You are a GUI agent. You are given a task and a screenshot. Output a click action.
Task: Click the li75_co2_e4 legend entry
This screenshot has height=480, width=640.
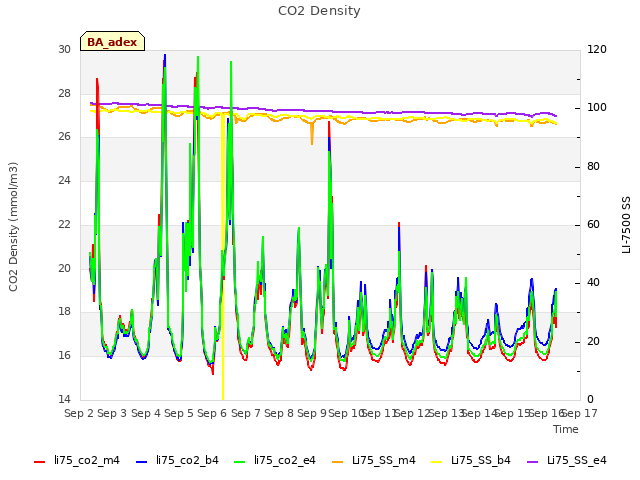tap(275, 461)
